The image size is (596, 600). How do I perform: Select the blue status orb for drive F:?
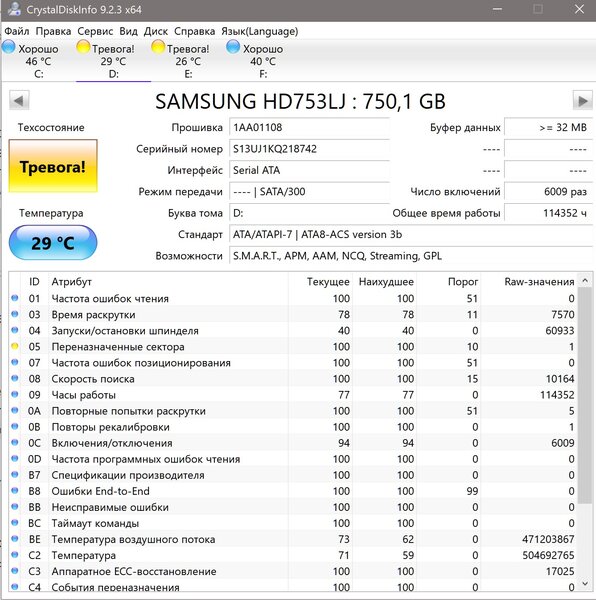click(233, 47)
